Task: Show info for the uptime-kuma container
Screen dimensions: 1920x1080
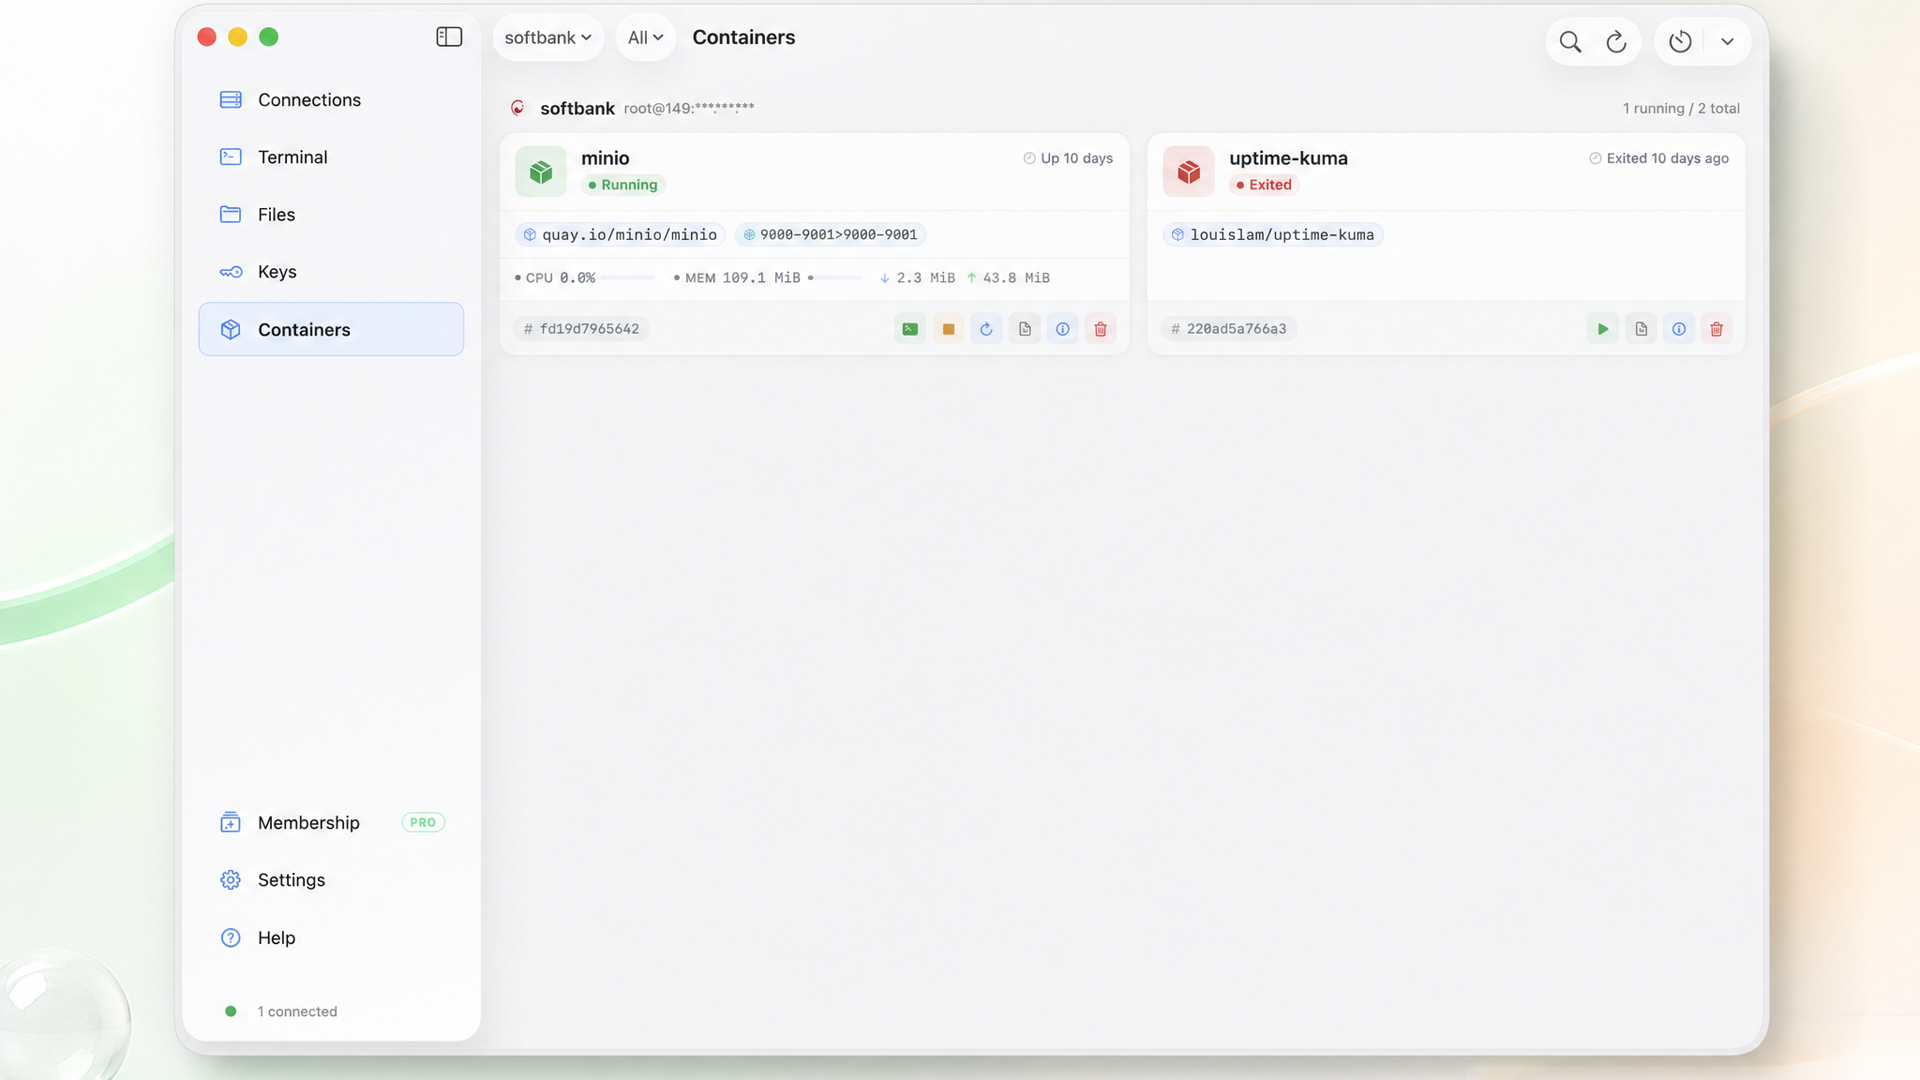Action: tap(1679, 329)
